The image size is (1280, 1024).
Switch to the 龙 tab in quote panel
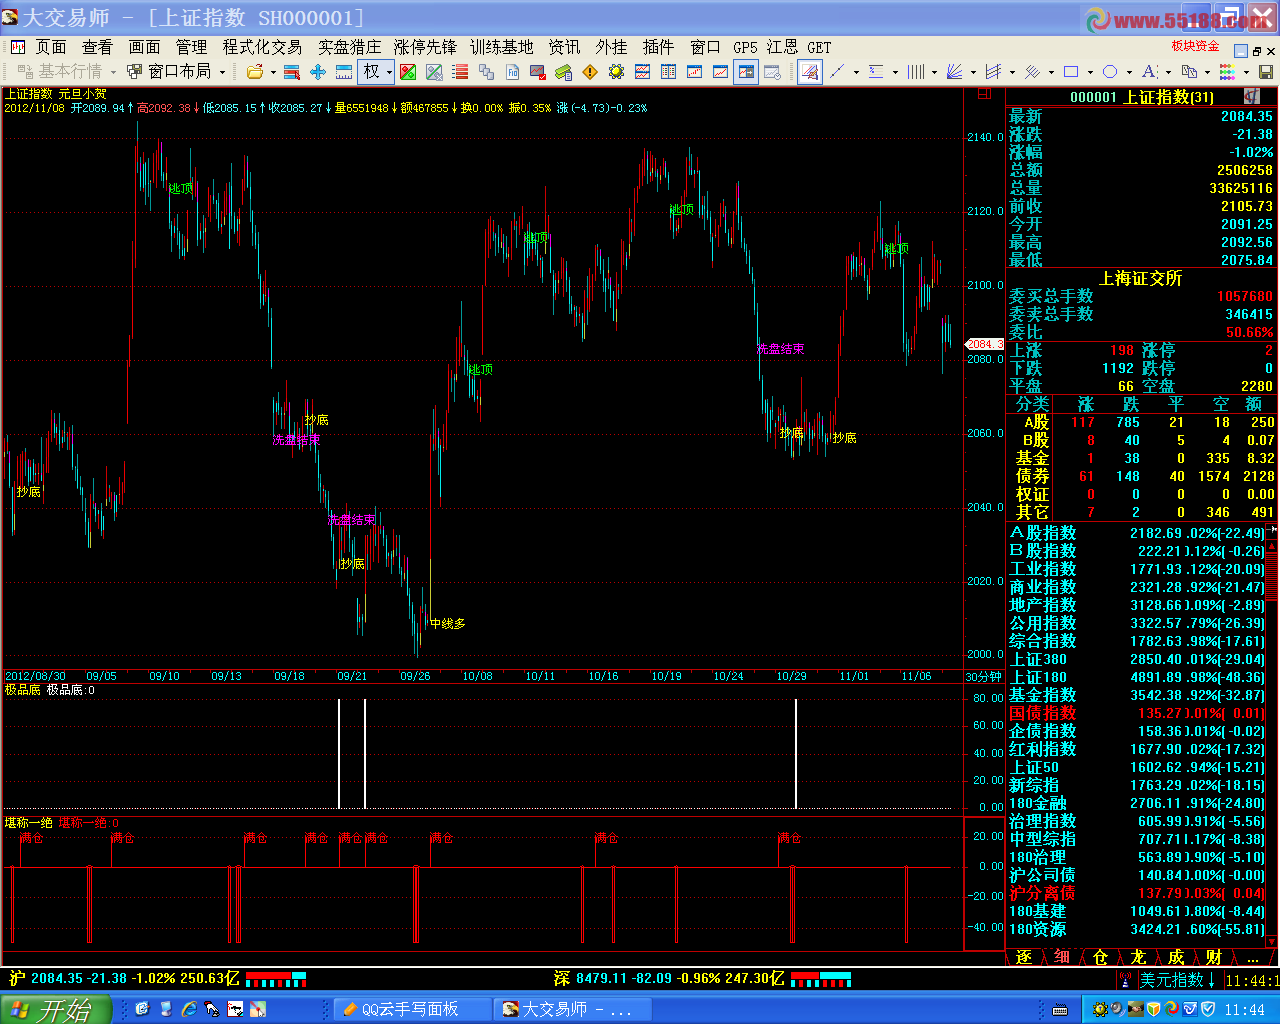(x=1138, y=957)
